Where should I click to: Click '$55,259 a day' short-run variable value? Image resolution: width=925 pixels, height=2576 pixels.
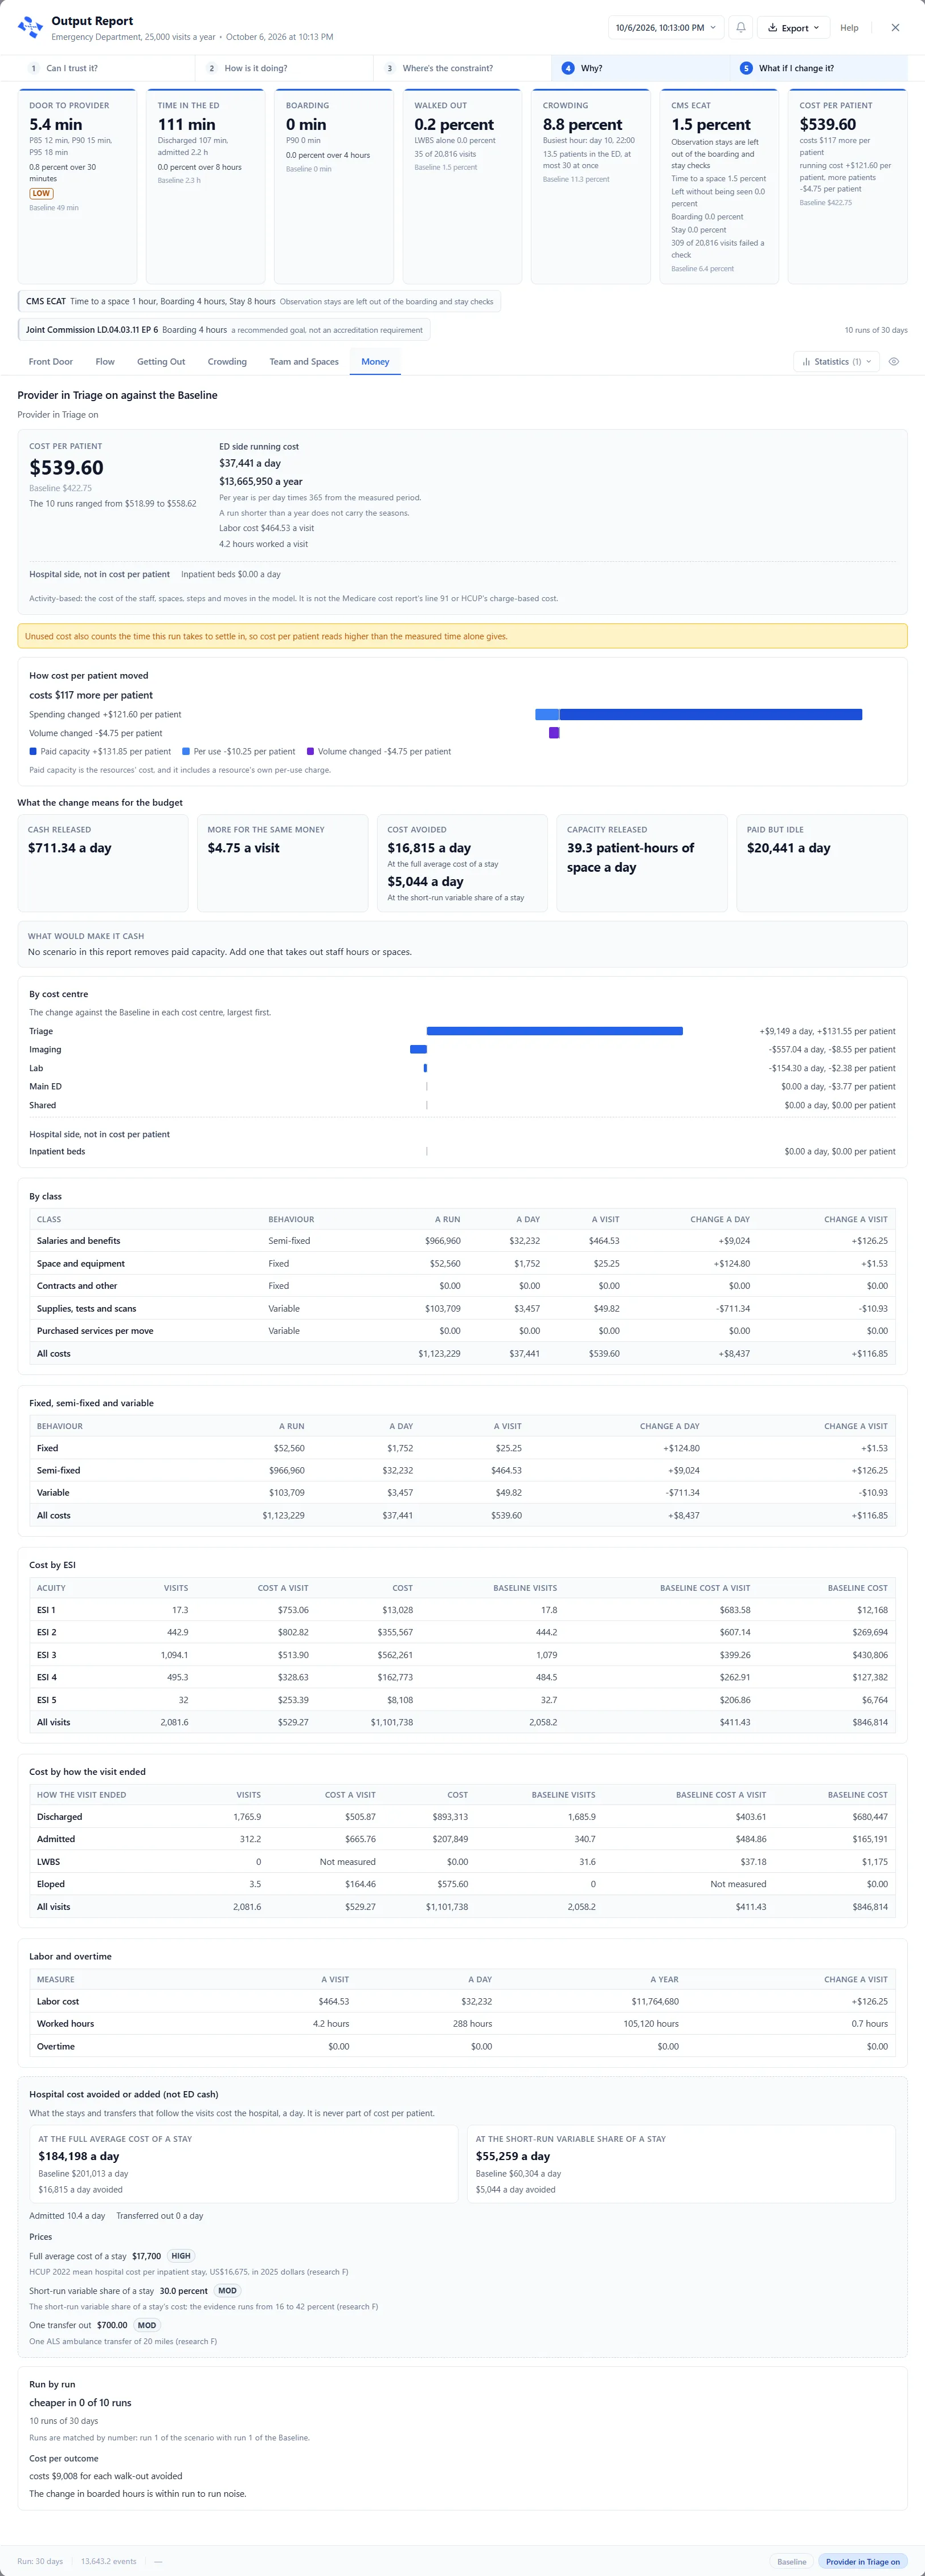[513, 2156]
